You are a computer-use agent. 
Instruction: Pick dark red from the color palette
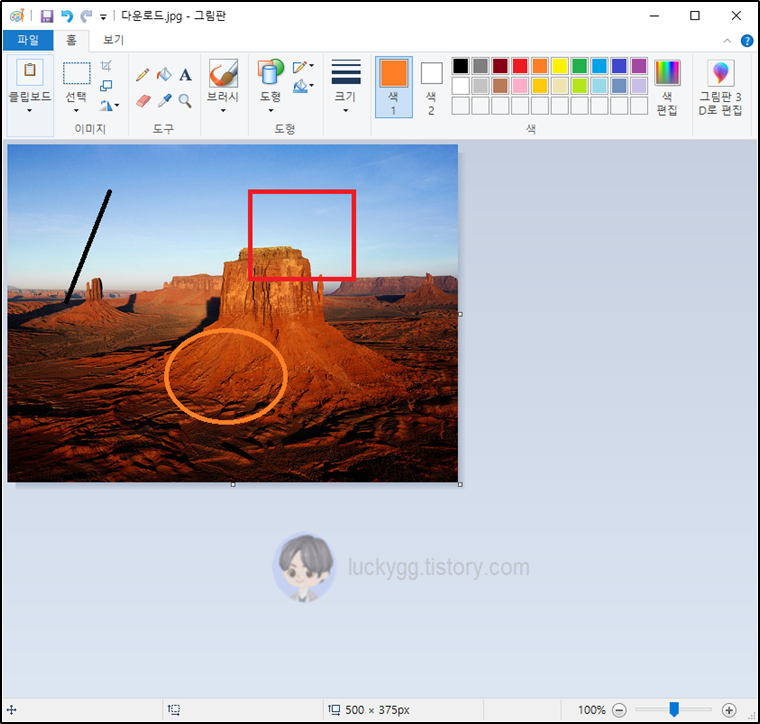(500, 65)
